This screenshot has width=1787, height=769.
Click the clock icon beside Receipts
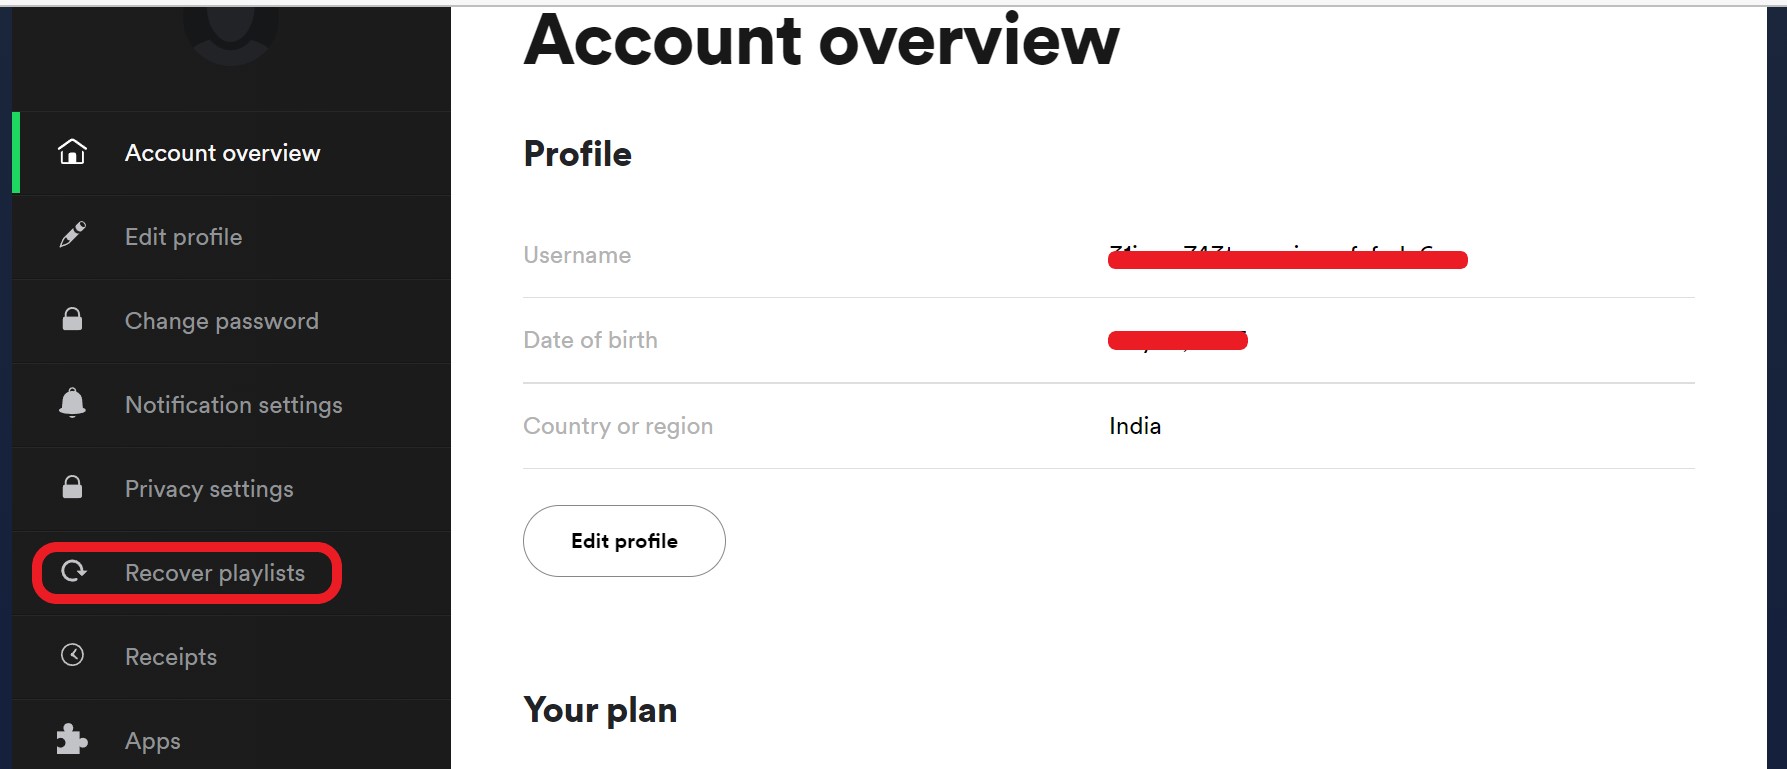coord(72,655)
